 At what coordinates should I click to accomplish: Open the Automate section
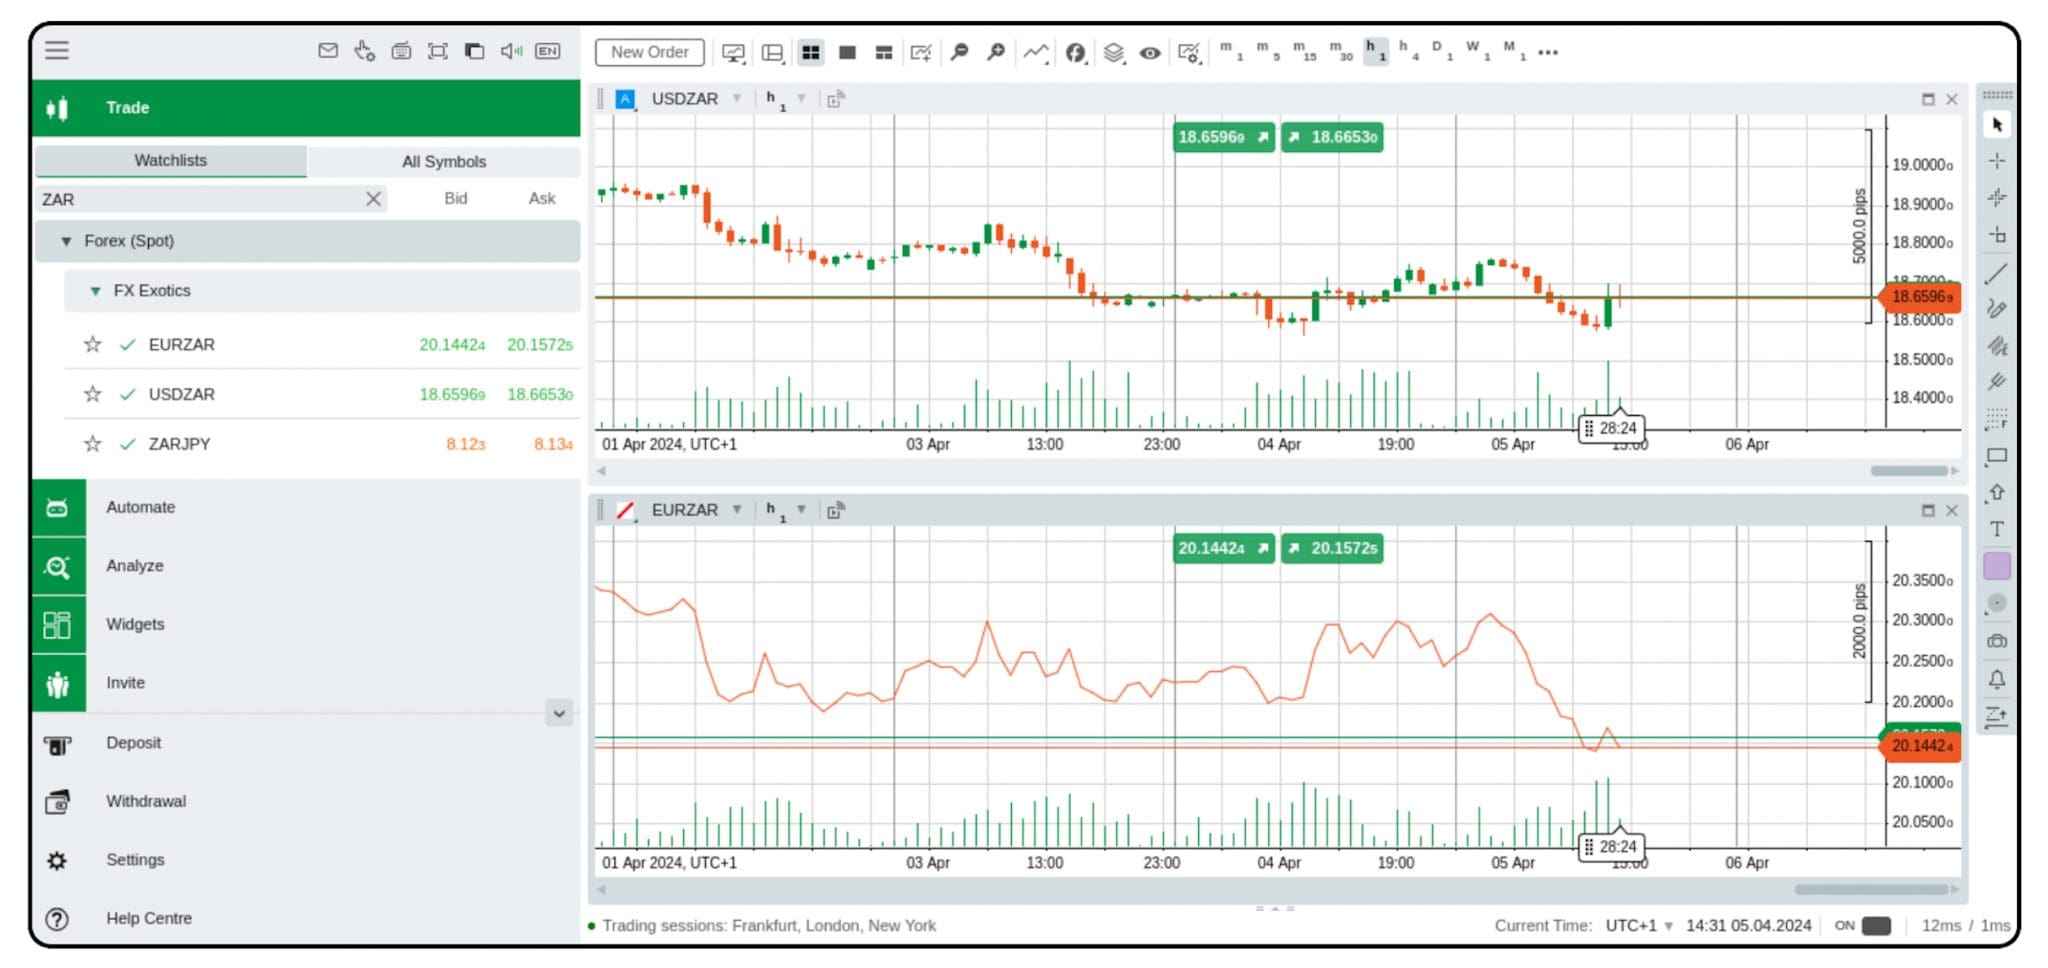[306, 508]
